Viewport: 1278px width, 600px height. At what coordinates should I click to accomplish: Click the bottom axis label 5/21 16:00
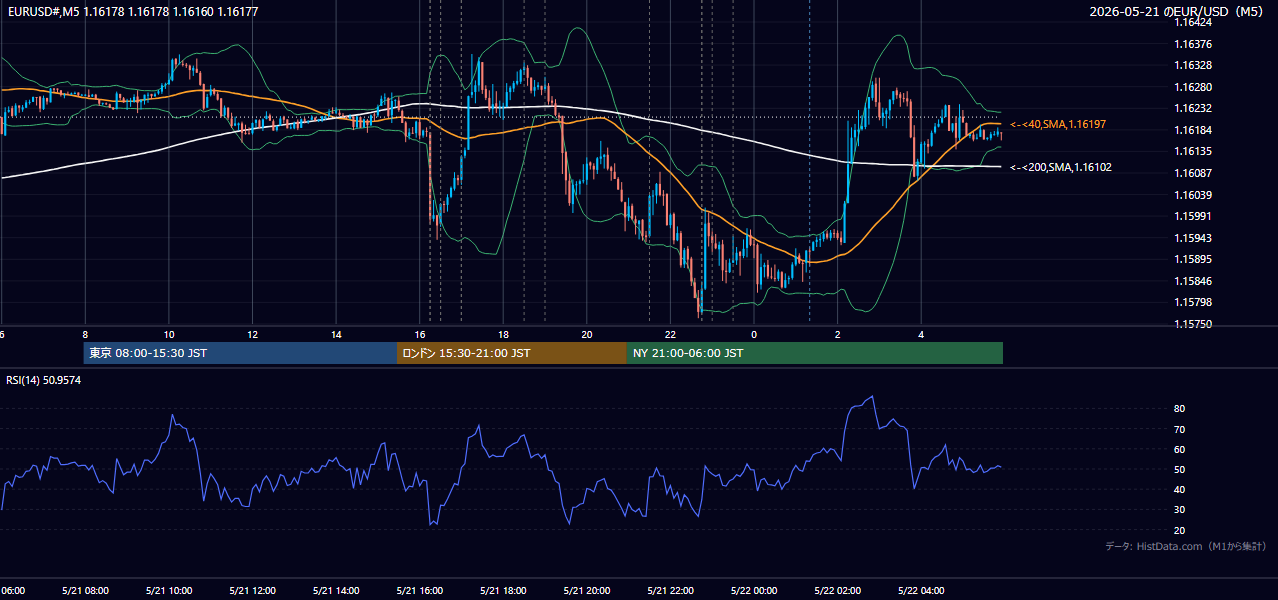tap(419, 591)
